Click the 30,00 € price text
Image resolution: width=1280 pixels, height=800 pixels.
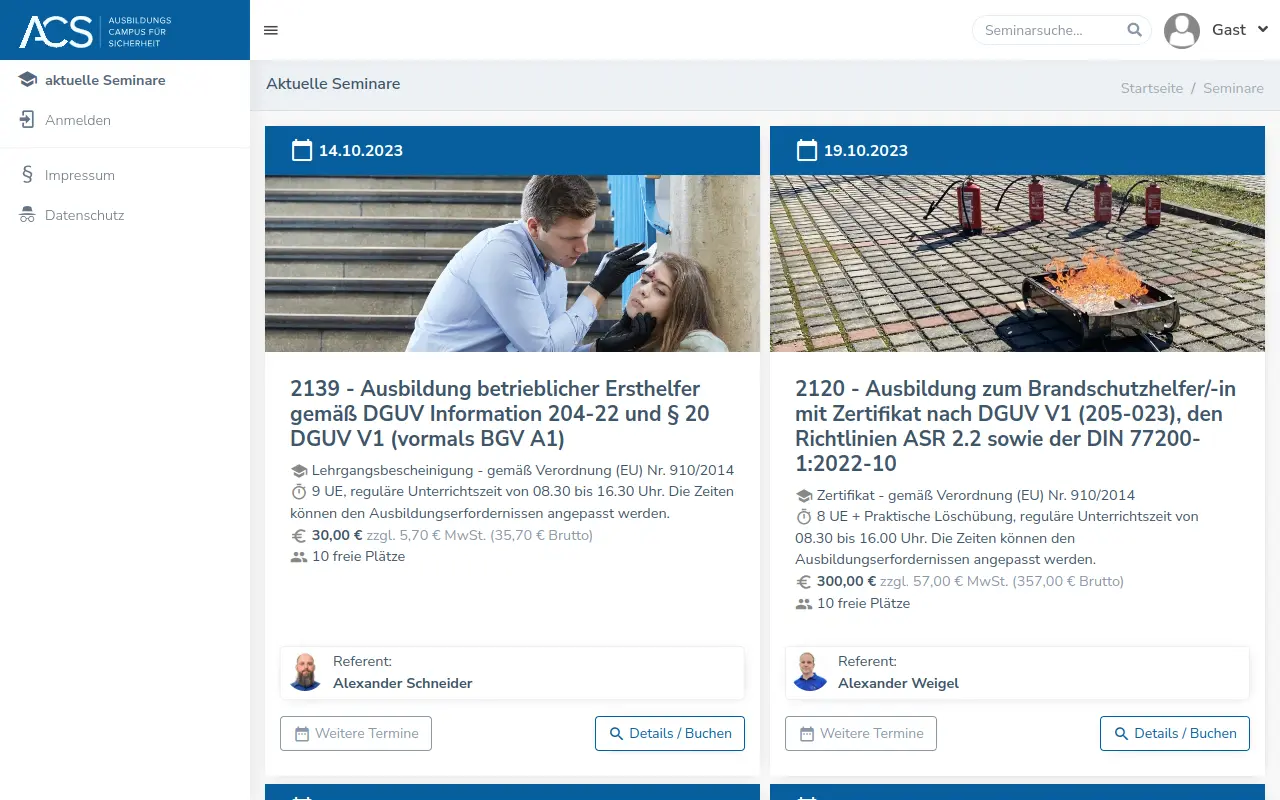[x=337, y=535]
